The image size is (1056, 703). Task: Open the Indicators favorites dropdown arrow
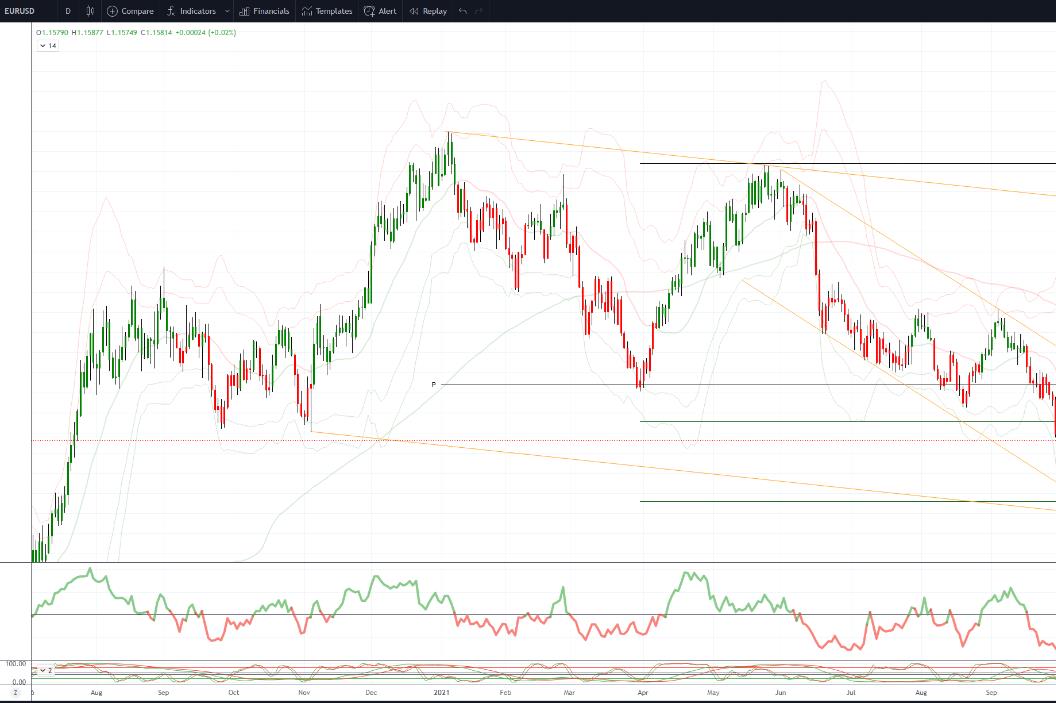coord(227,11)
